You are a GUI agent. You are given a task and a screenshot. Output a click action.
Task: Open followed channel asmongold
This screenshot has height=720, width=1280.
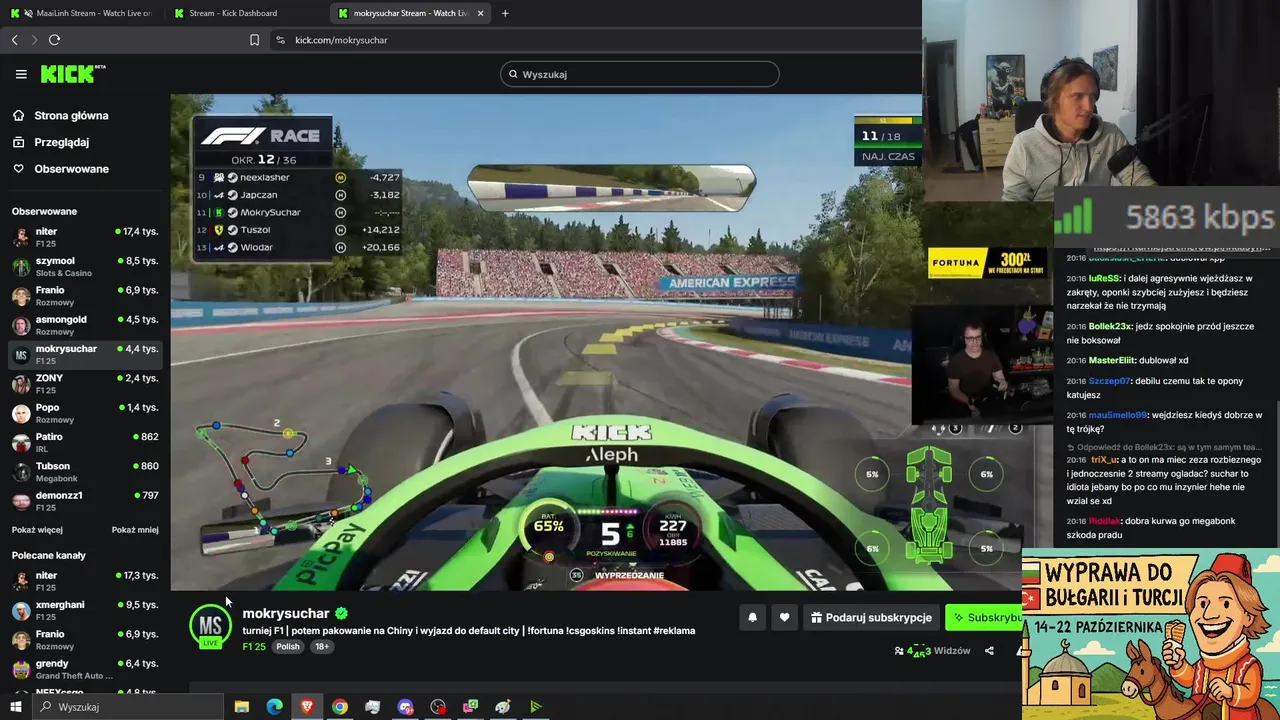point(84,325)
